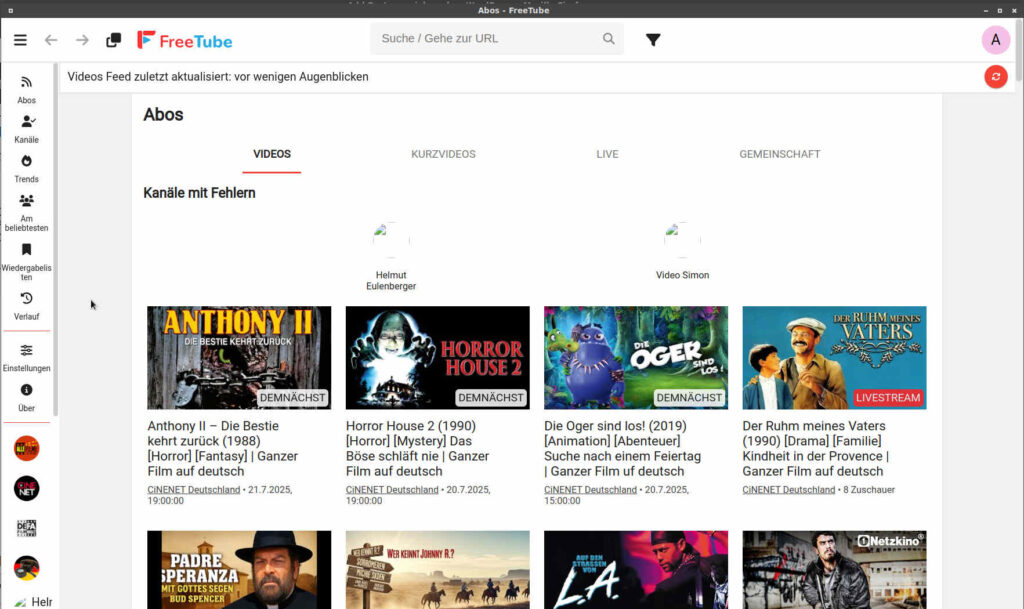Click the Video Simon channel avatar
The image size is (1024, 609).
(x=682, y=240)
